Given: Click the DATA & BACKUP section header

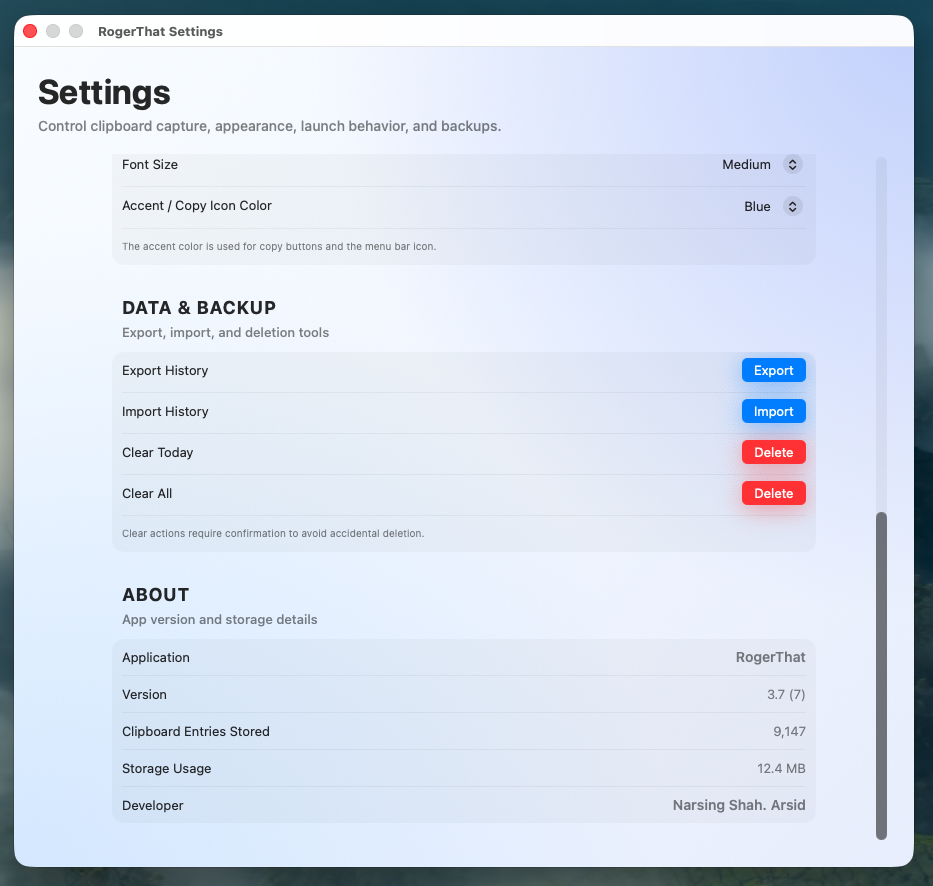Looking at the screenshot, I should point(199,308).
